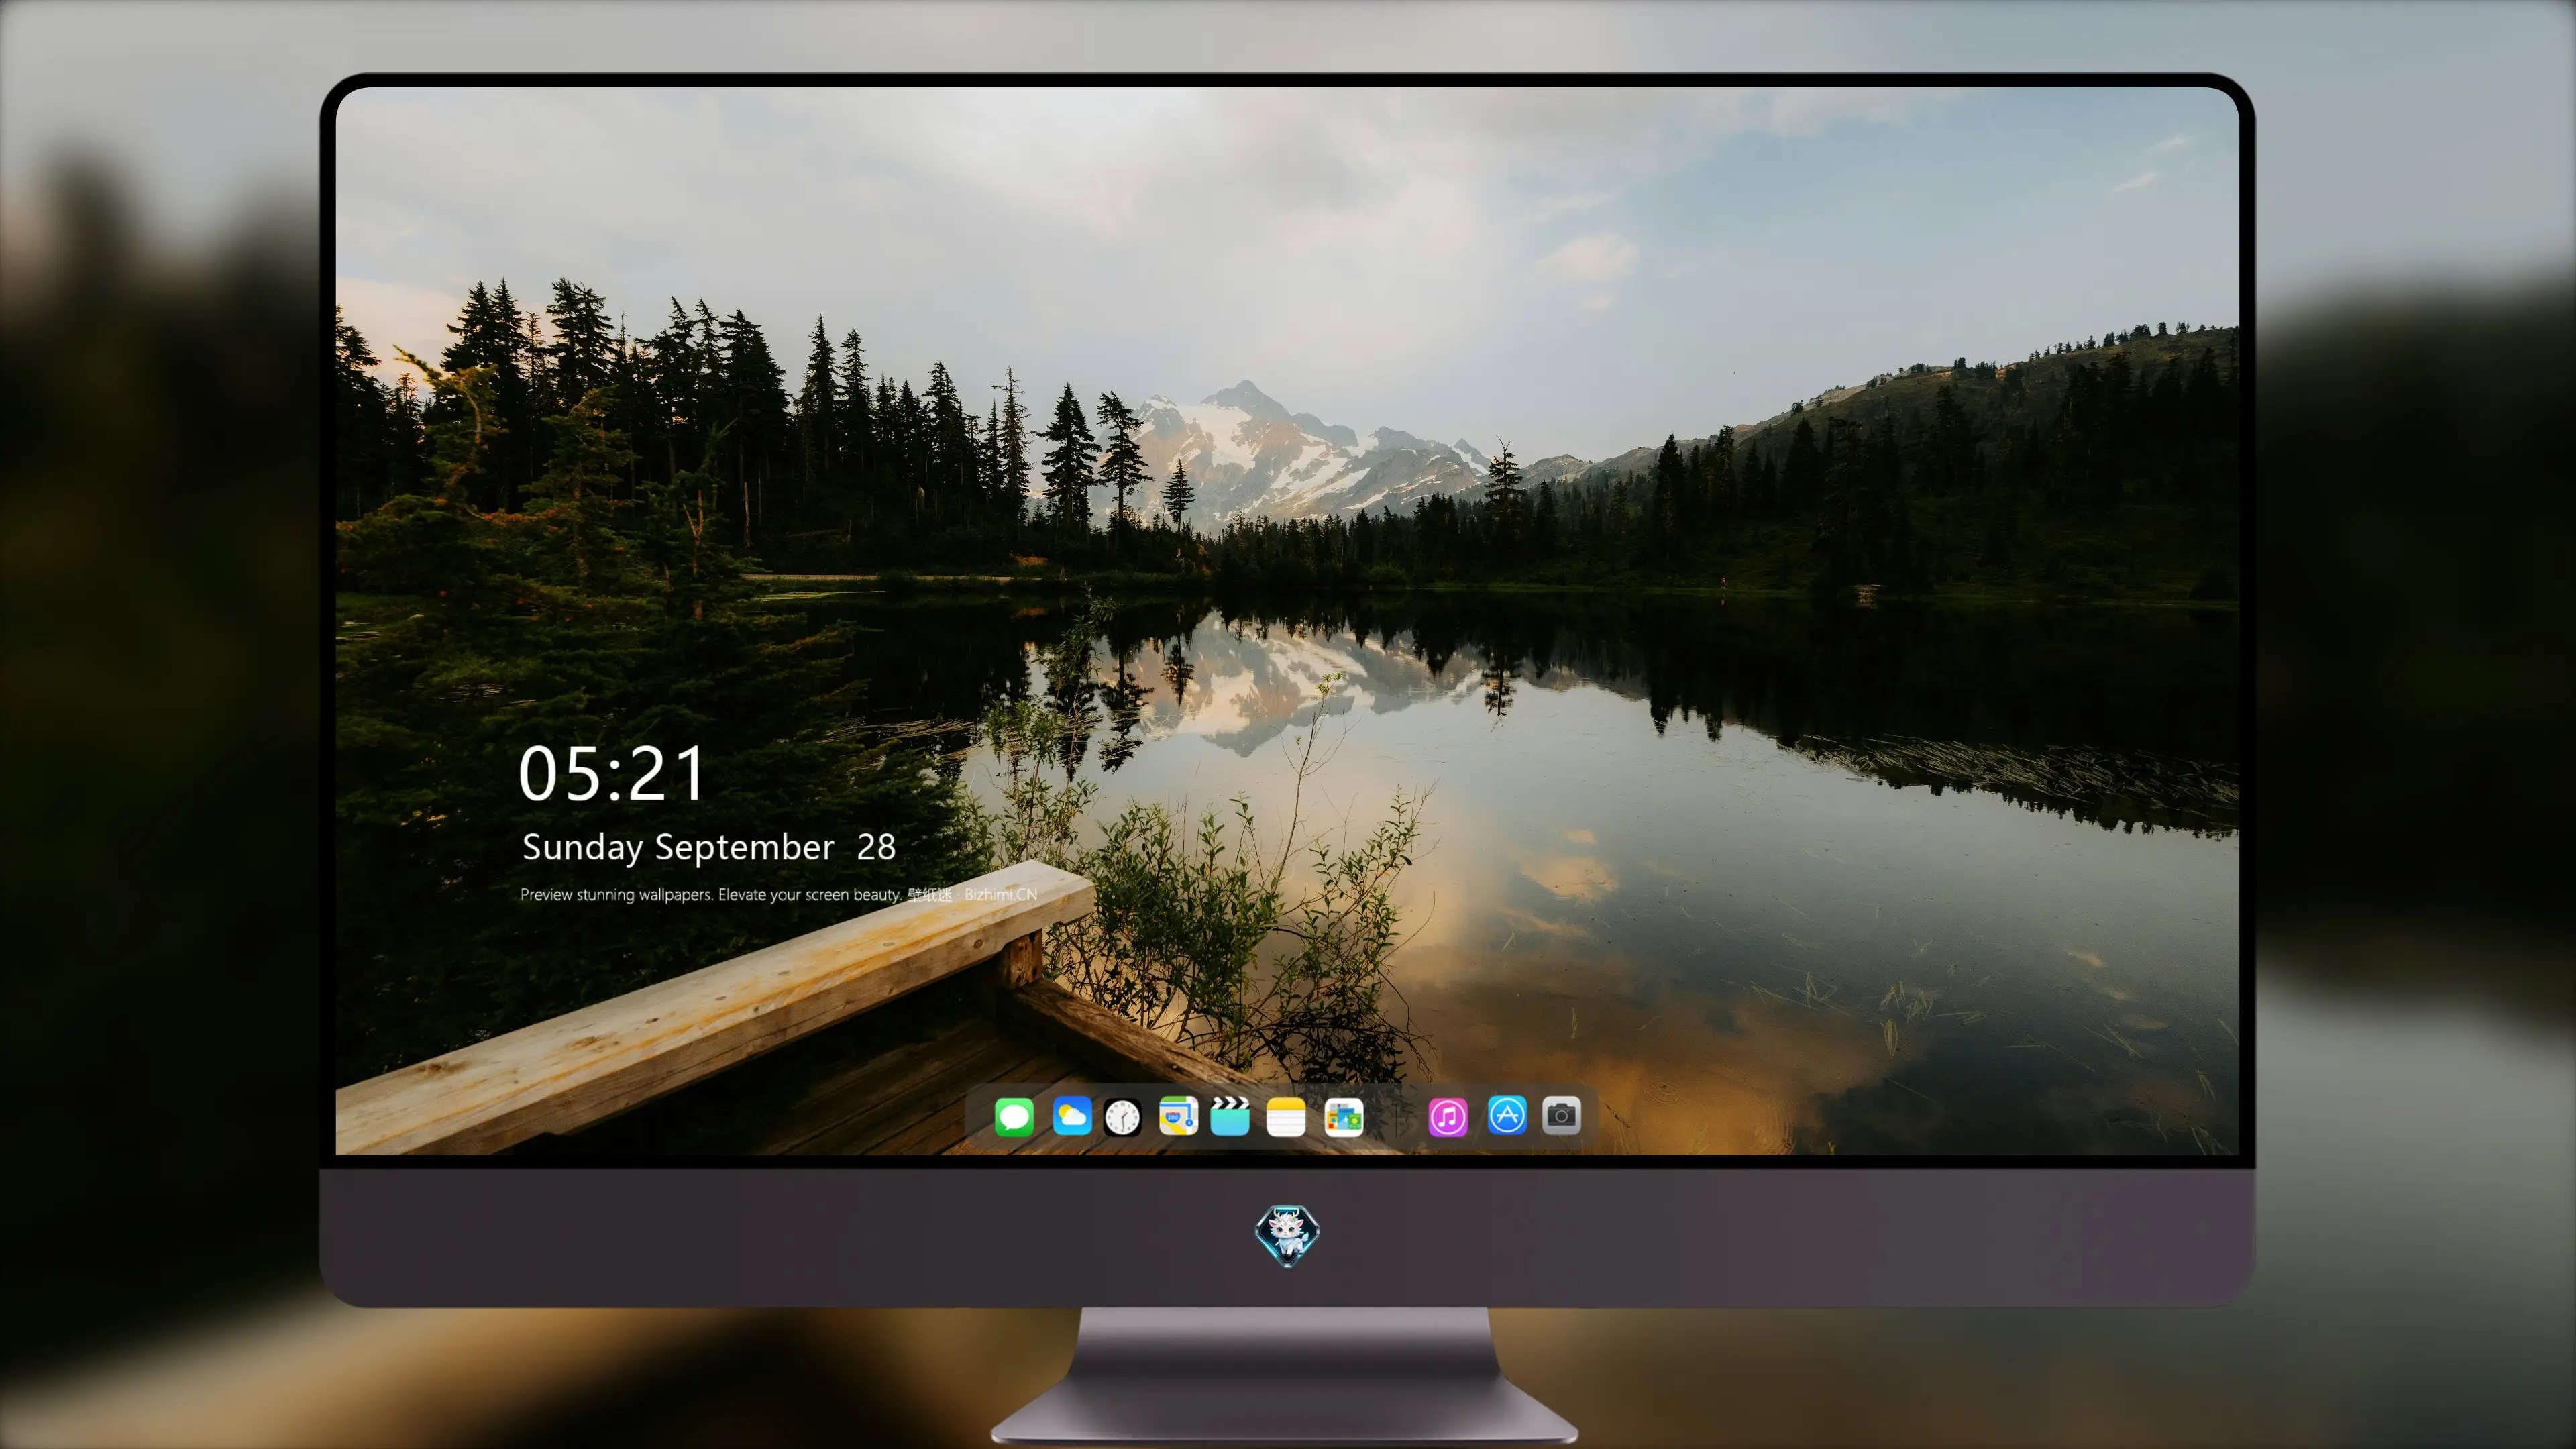2576x1449 pixels.
Task: Open the Weather app in the dock
Action: pyautogui.click(x=1071, y=1116)
